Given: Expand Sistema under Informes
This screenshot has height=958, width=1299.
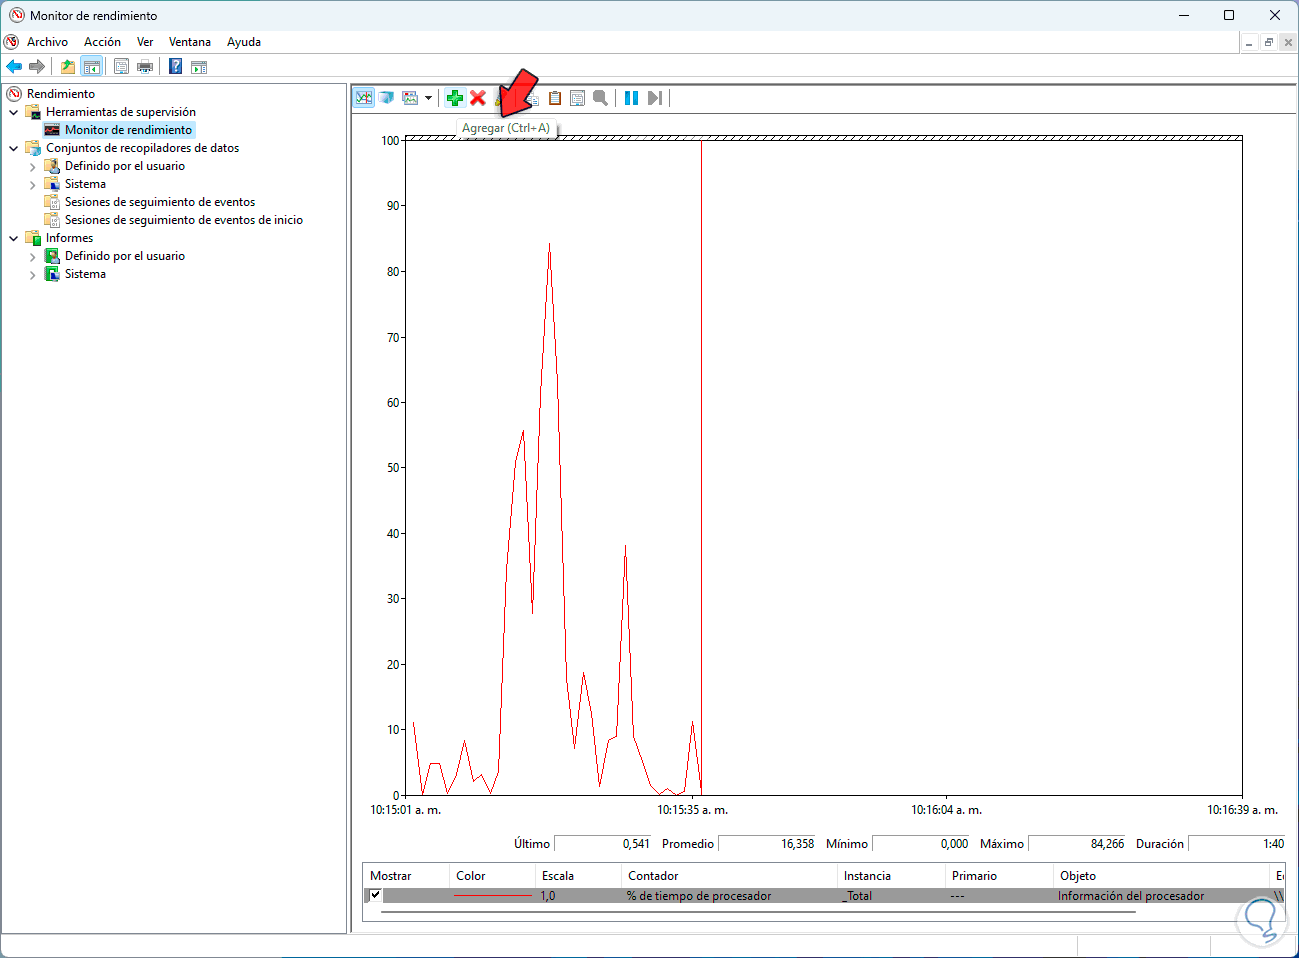Looking at the screenshot, I should click(x=33, y=274).
